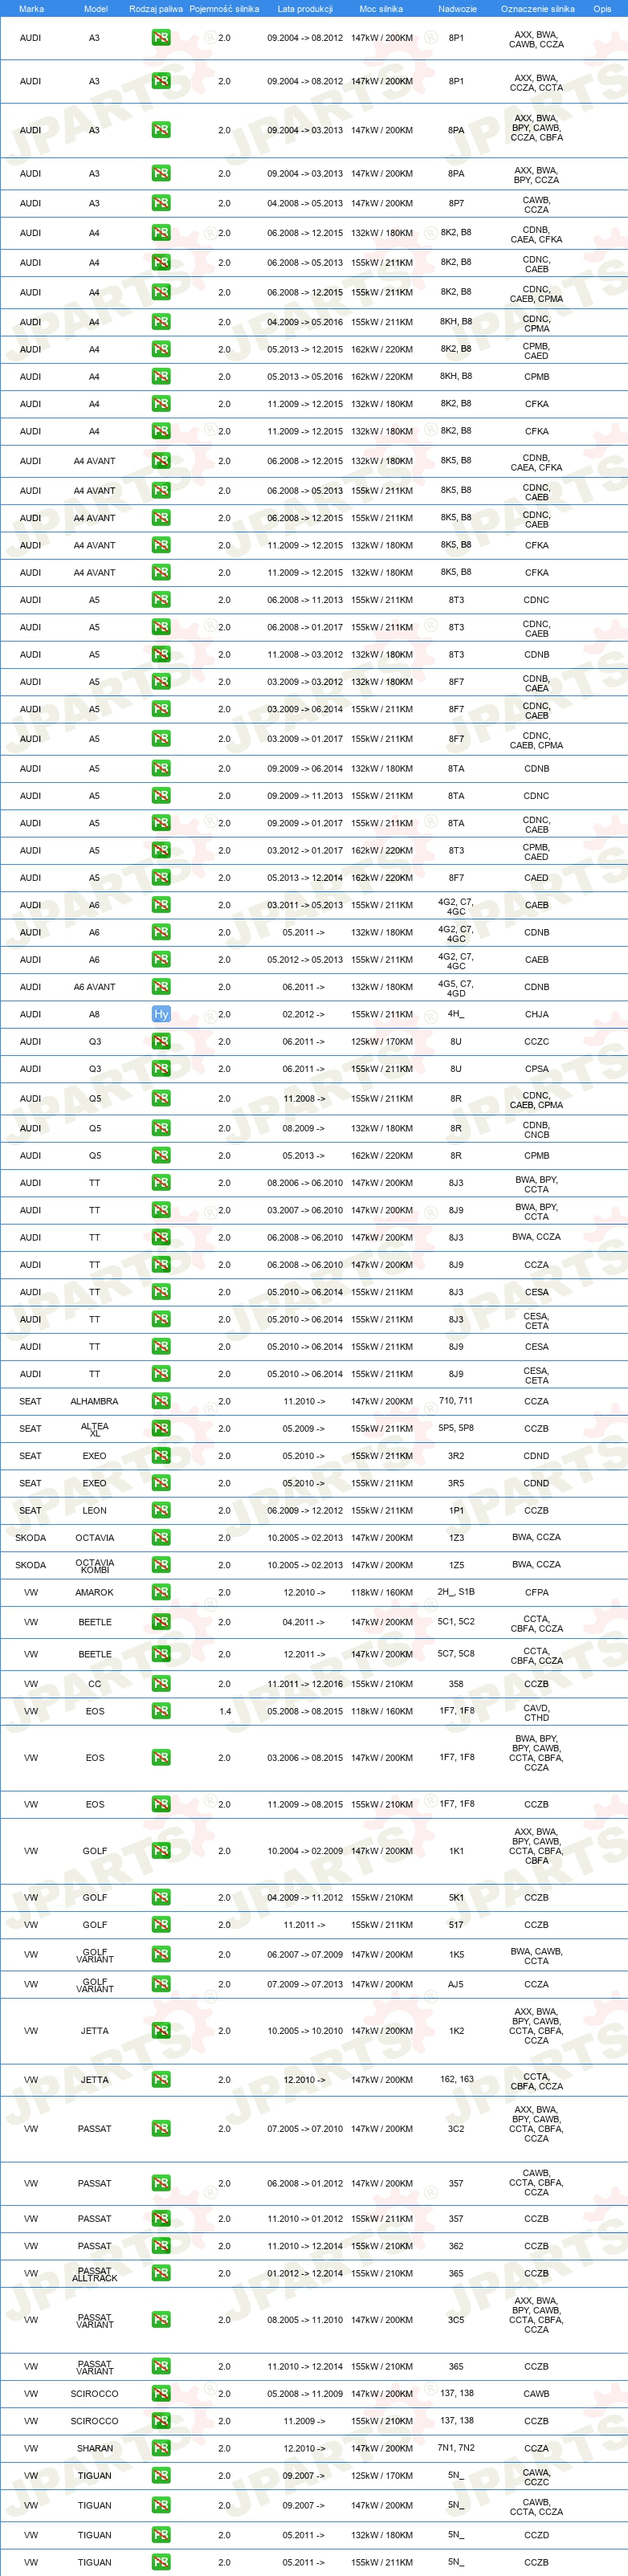Image resolution: width=628 pixels, height=2576 pixels.
Task: Click the fuel icon in the VW GOLF 1K1 row
Action: pyautogui.click(x=161, y=1851)
